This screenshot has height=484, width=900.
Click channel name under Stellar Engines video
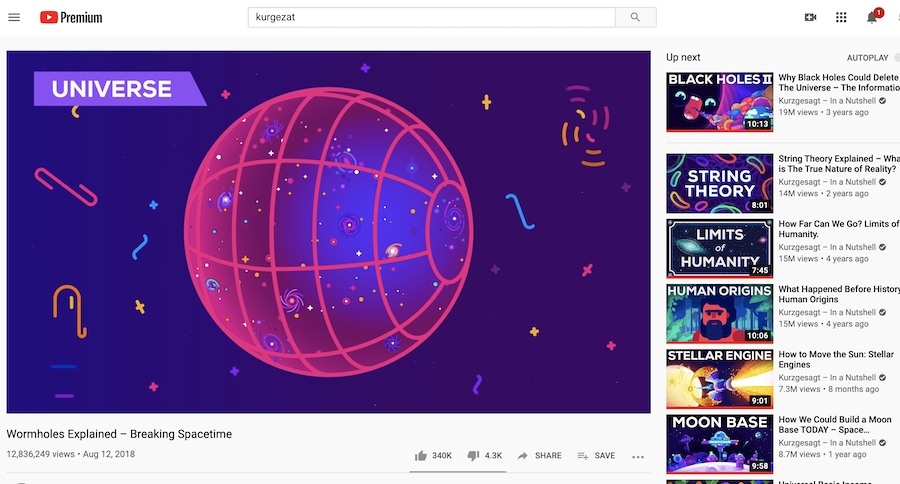click(827, 377)
